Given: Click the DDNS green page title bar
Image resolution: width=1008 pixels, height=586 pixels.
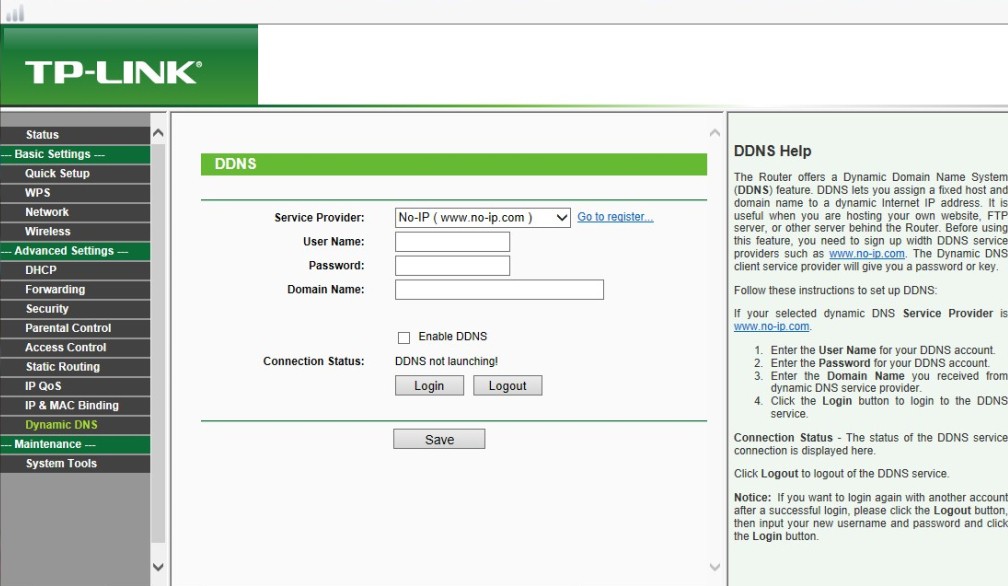Looking at the screenshot, I should click(x=454, y=164).
